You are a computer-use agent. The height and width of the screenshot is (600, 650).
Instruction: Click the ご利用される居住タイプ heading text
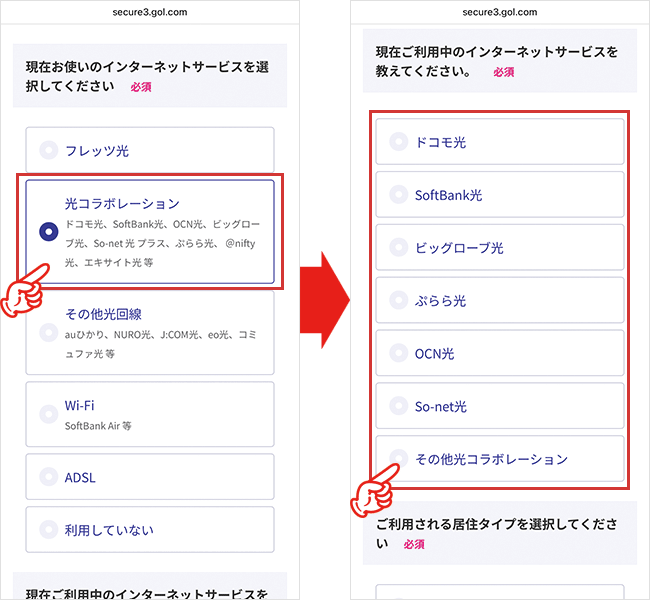497,534
